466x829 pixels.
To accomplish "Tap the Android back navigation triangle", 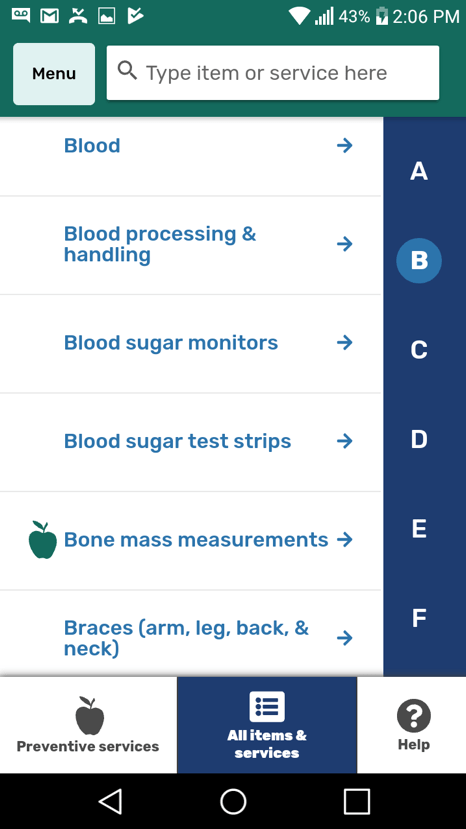I will tap(111, 801).
